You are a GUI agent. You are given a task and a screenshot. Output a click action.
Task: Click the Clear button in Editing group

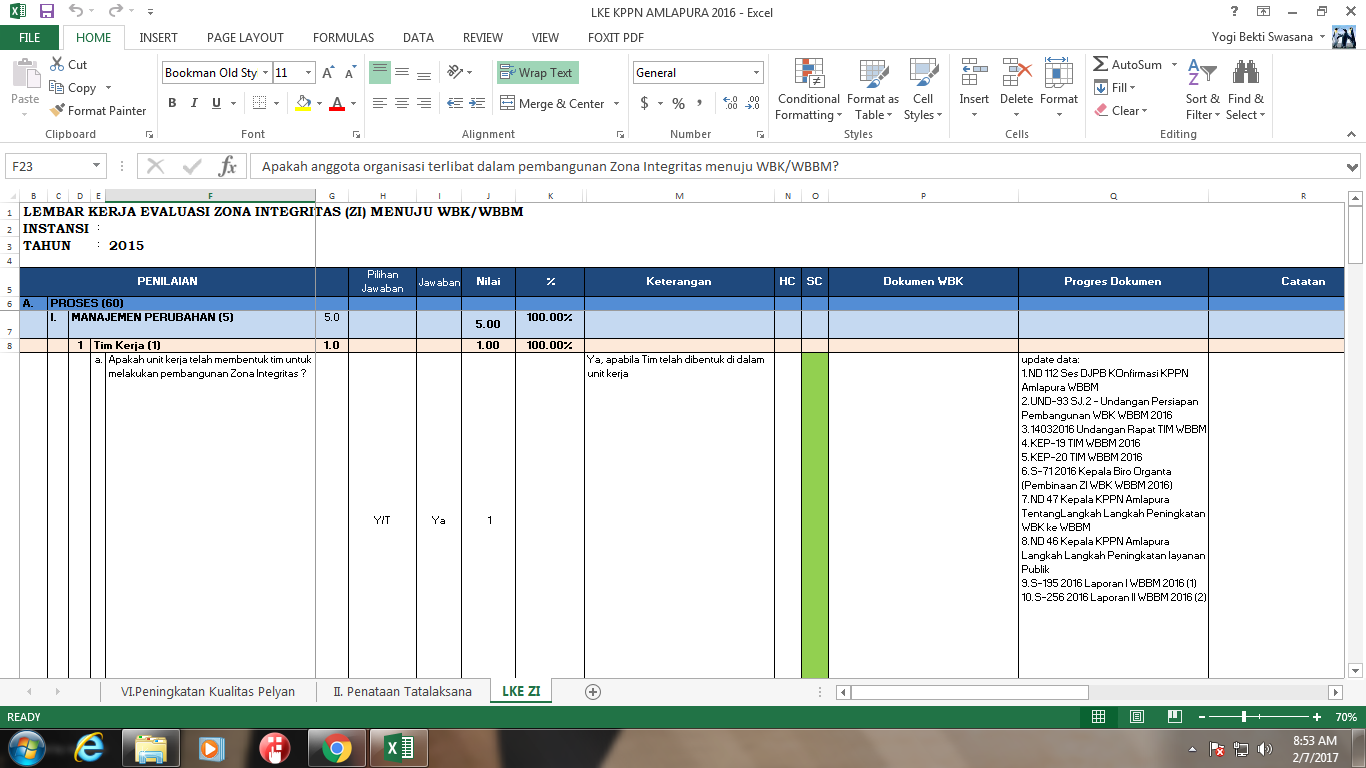click(1121, 111)
